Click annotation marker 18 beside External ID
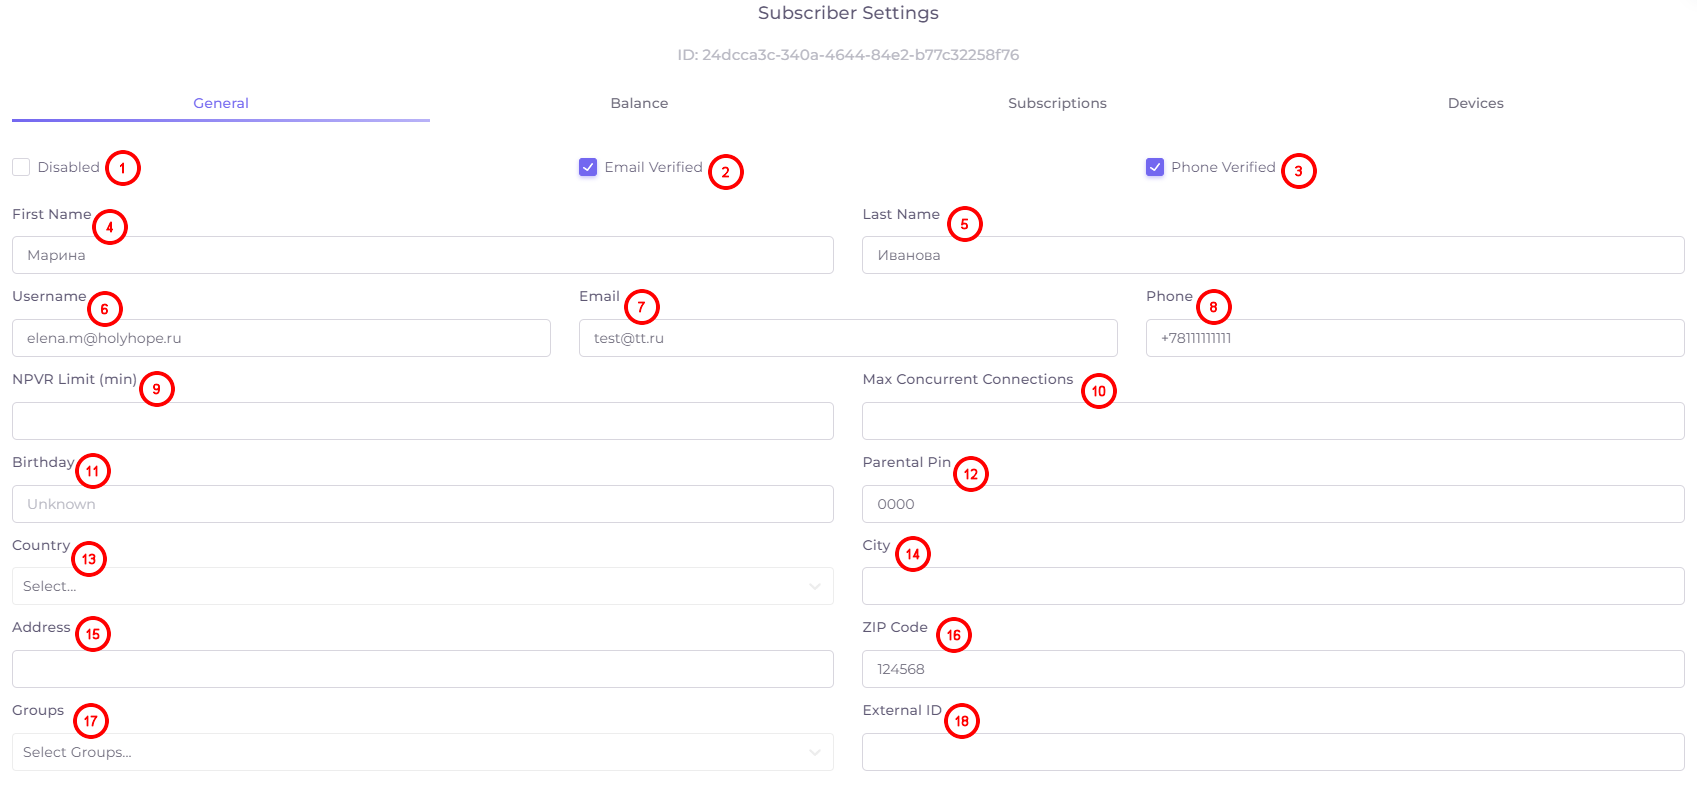 (x=962, y=721)
